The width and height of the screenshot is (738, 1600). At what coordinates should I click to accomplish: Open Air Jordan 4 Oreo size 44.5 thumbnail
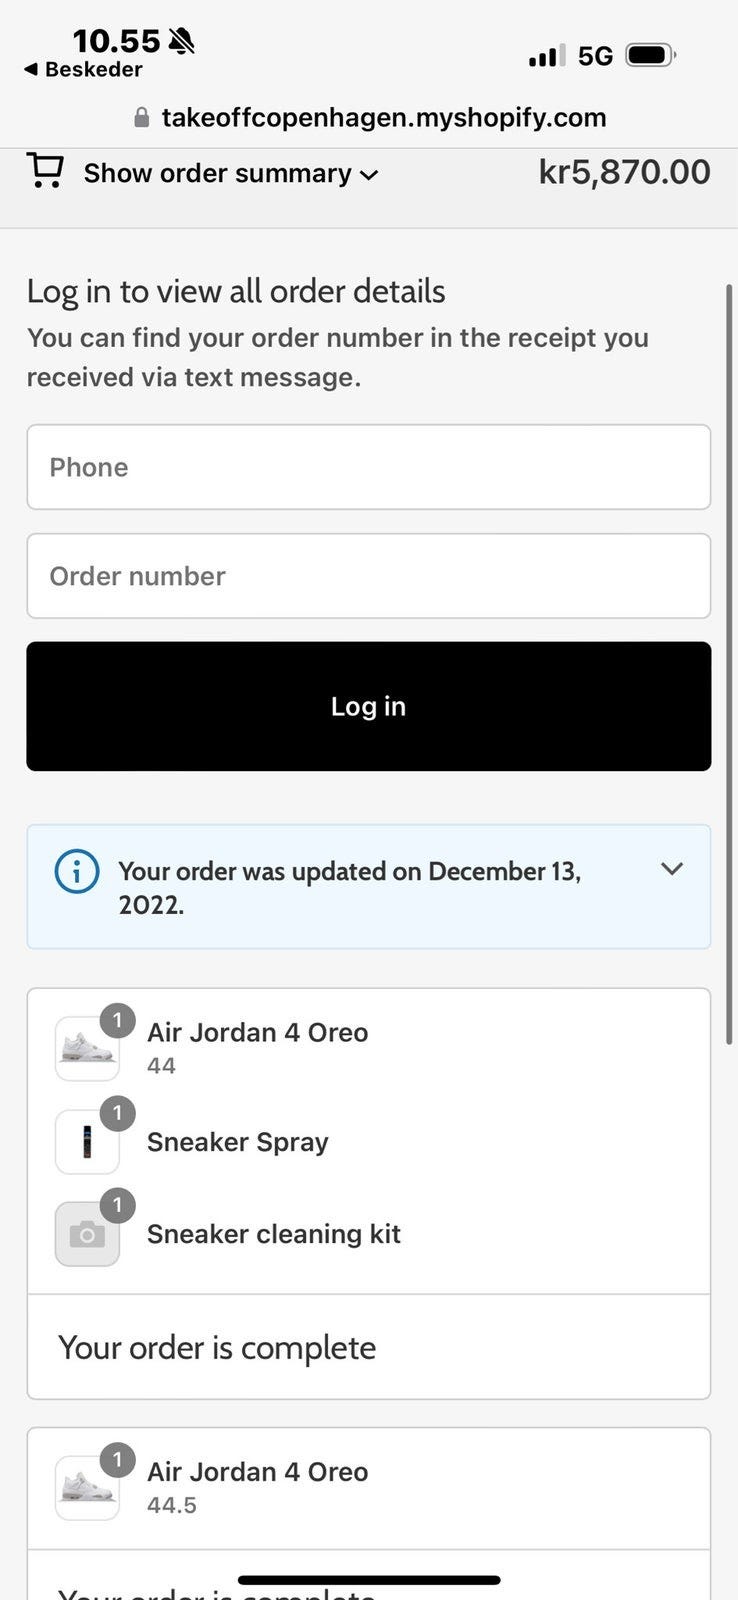coord(87,1487)
